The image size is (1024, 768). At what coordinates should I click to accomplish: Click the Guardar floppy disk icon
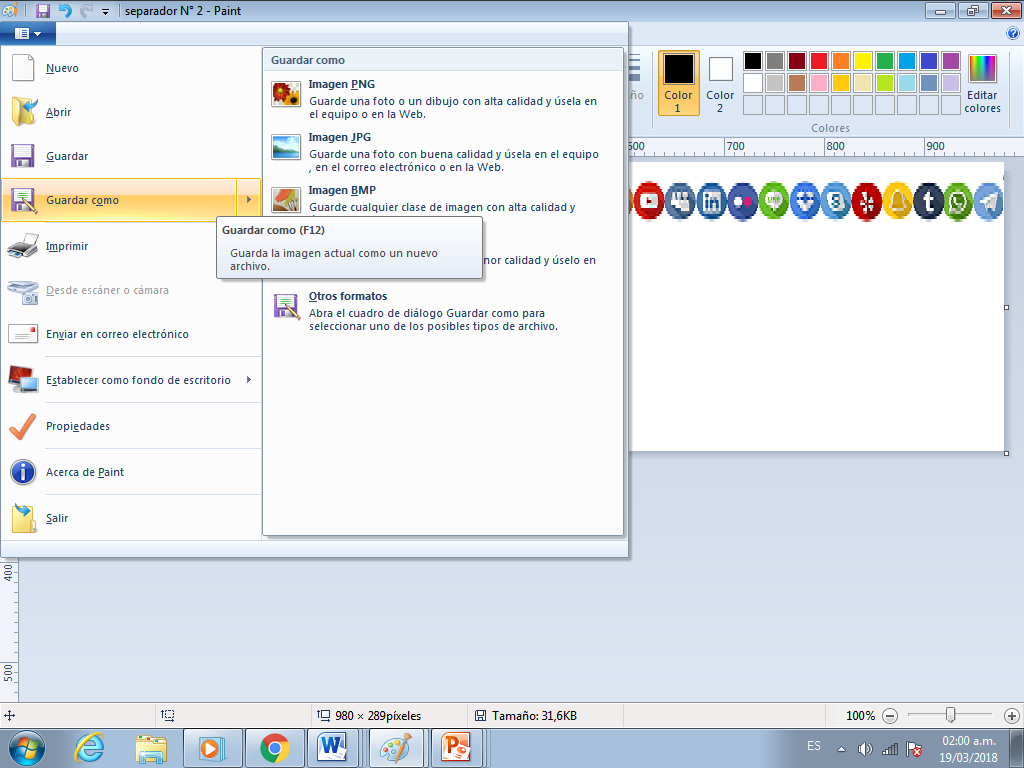[x=23, y=156]
